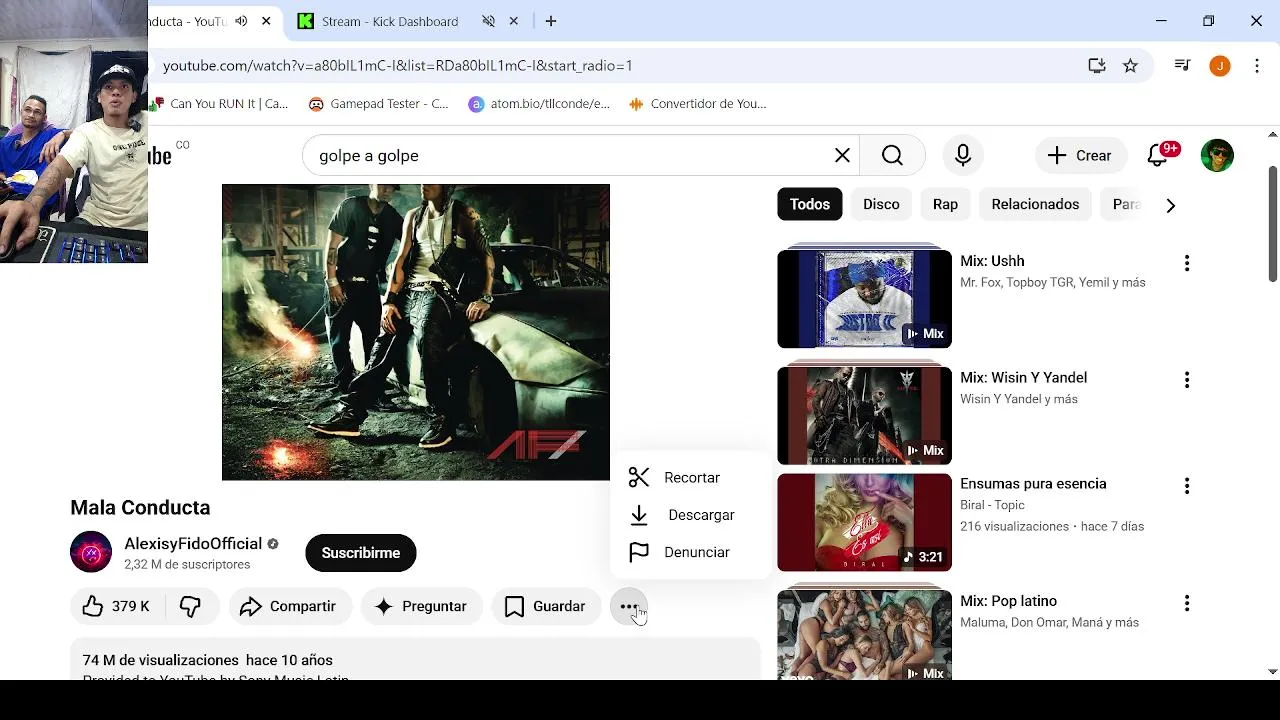Show more filter chips with arrow
1280x720 pixels.
tap(1170, 205)
